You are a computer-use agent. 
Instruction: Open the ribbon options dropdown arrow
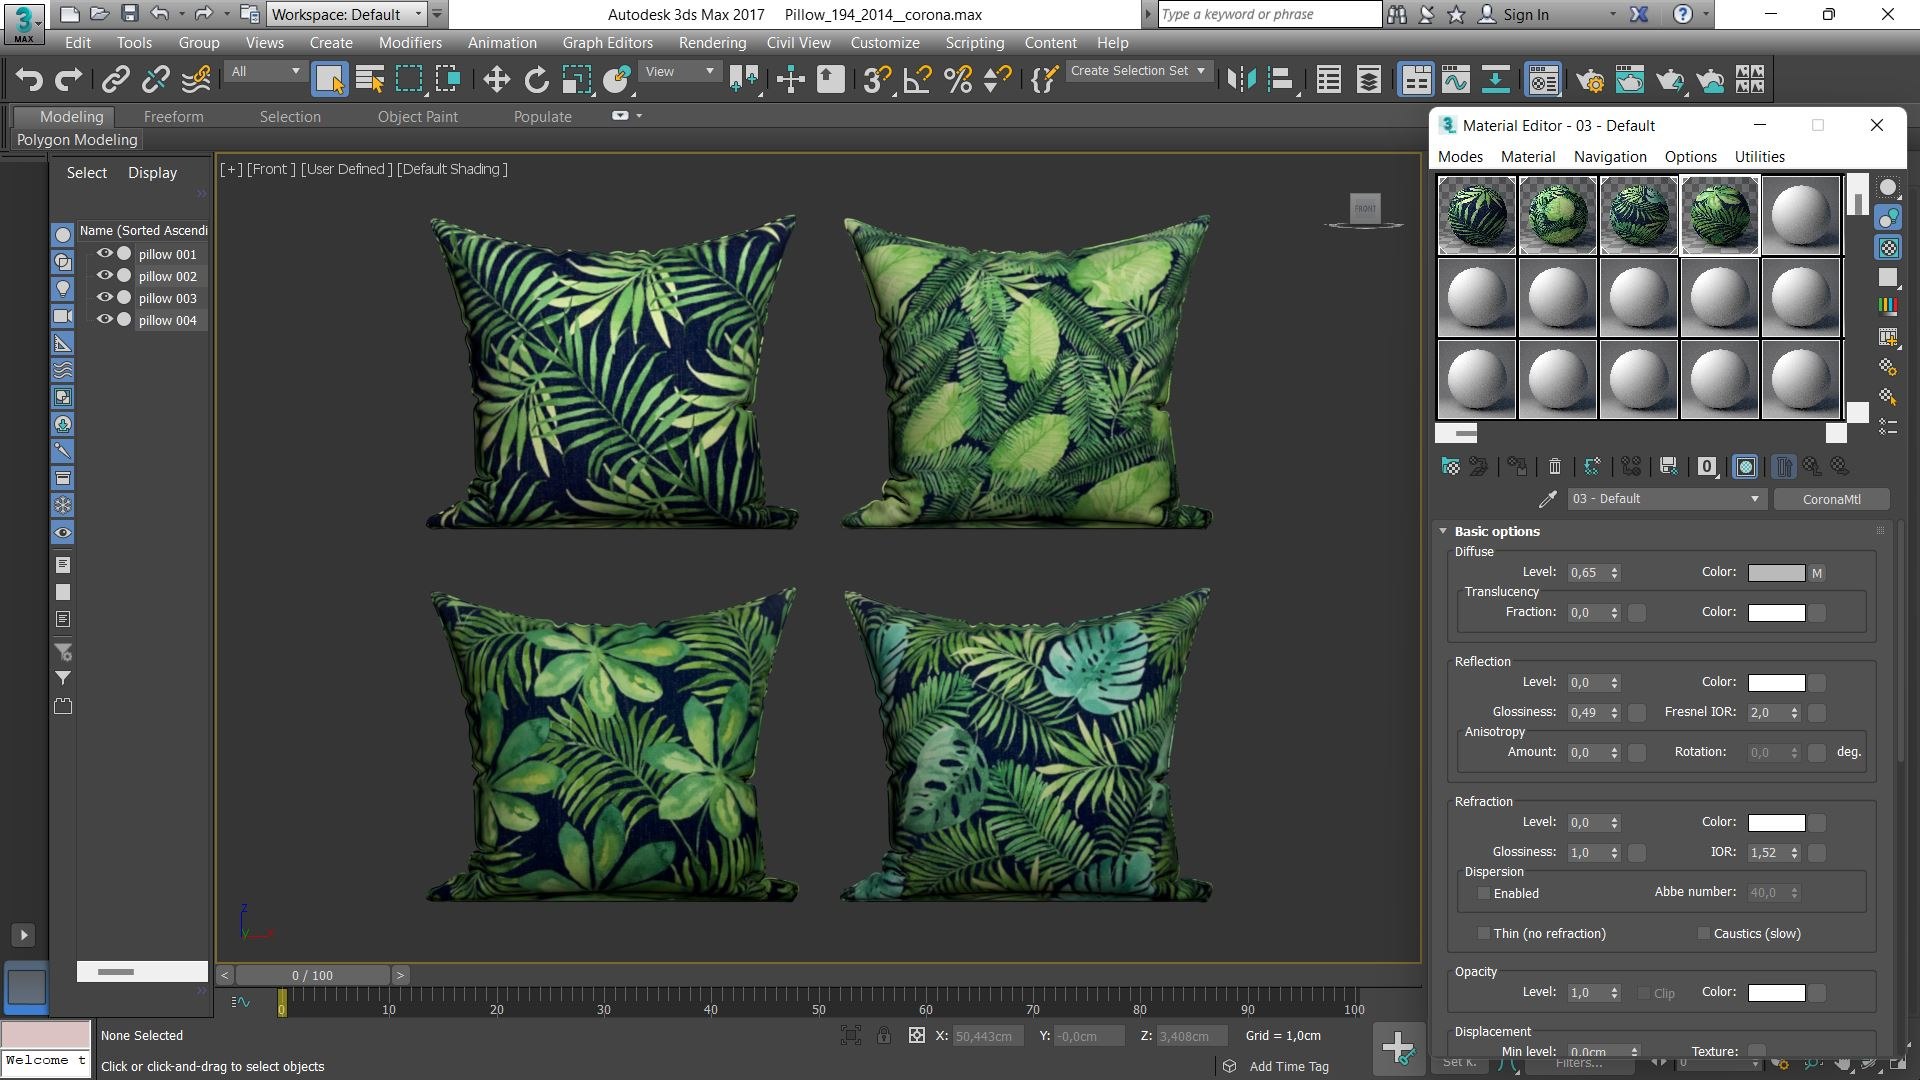(639, 116)
